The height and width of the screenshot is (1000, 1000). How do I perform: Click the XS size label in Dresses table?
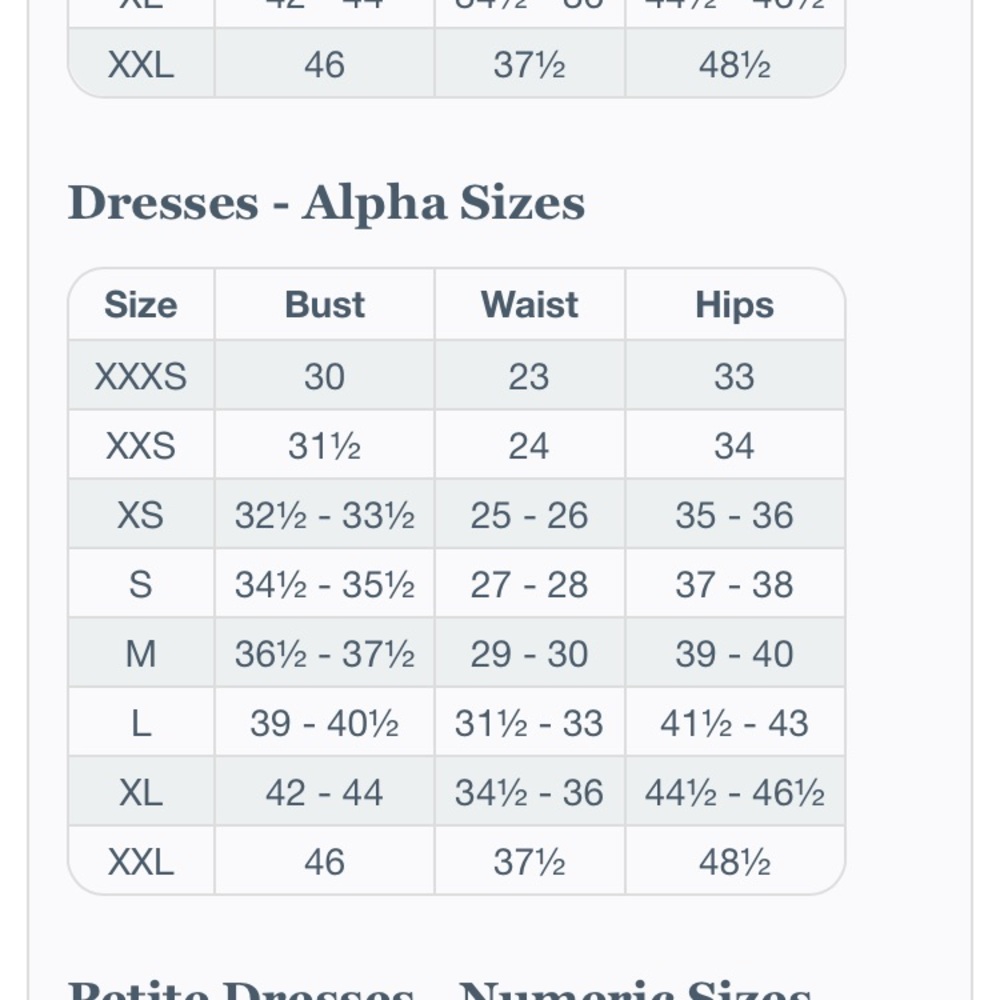click(141, 515)
